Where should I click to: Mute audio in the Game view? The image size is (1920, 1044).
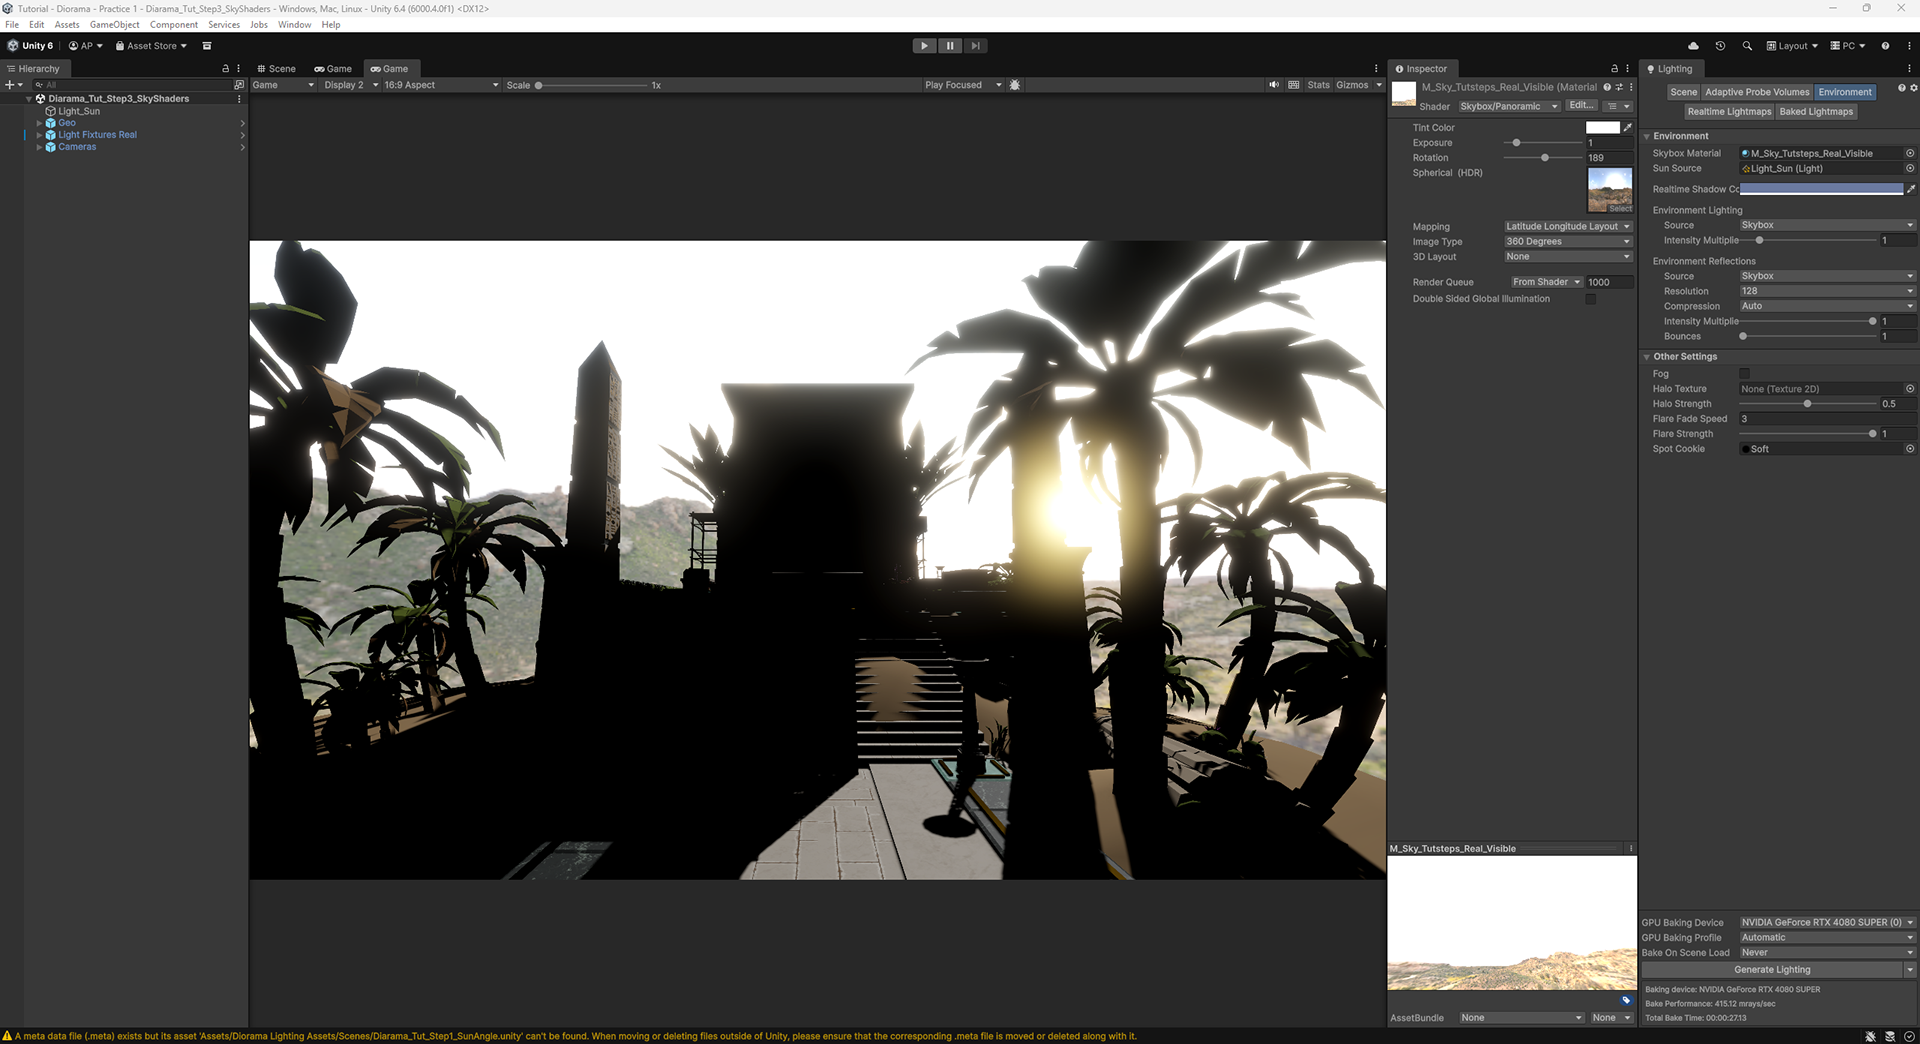click(1274, 85)
